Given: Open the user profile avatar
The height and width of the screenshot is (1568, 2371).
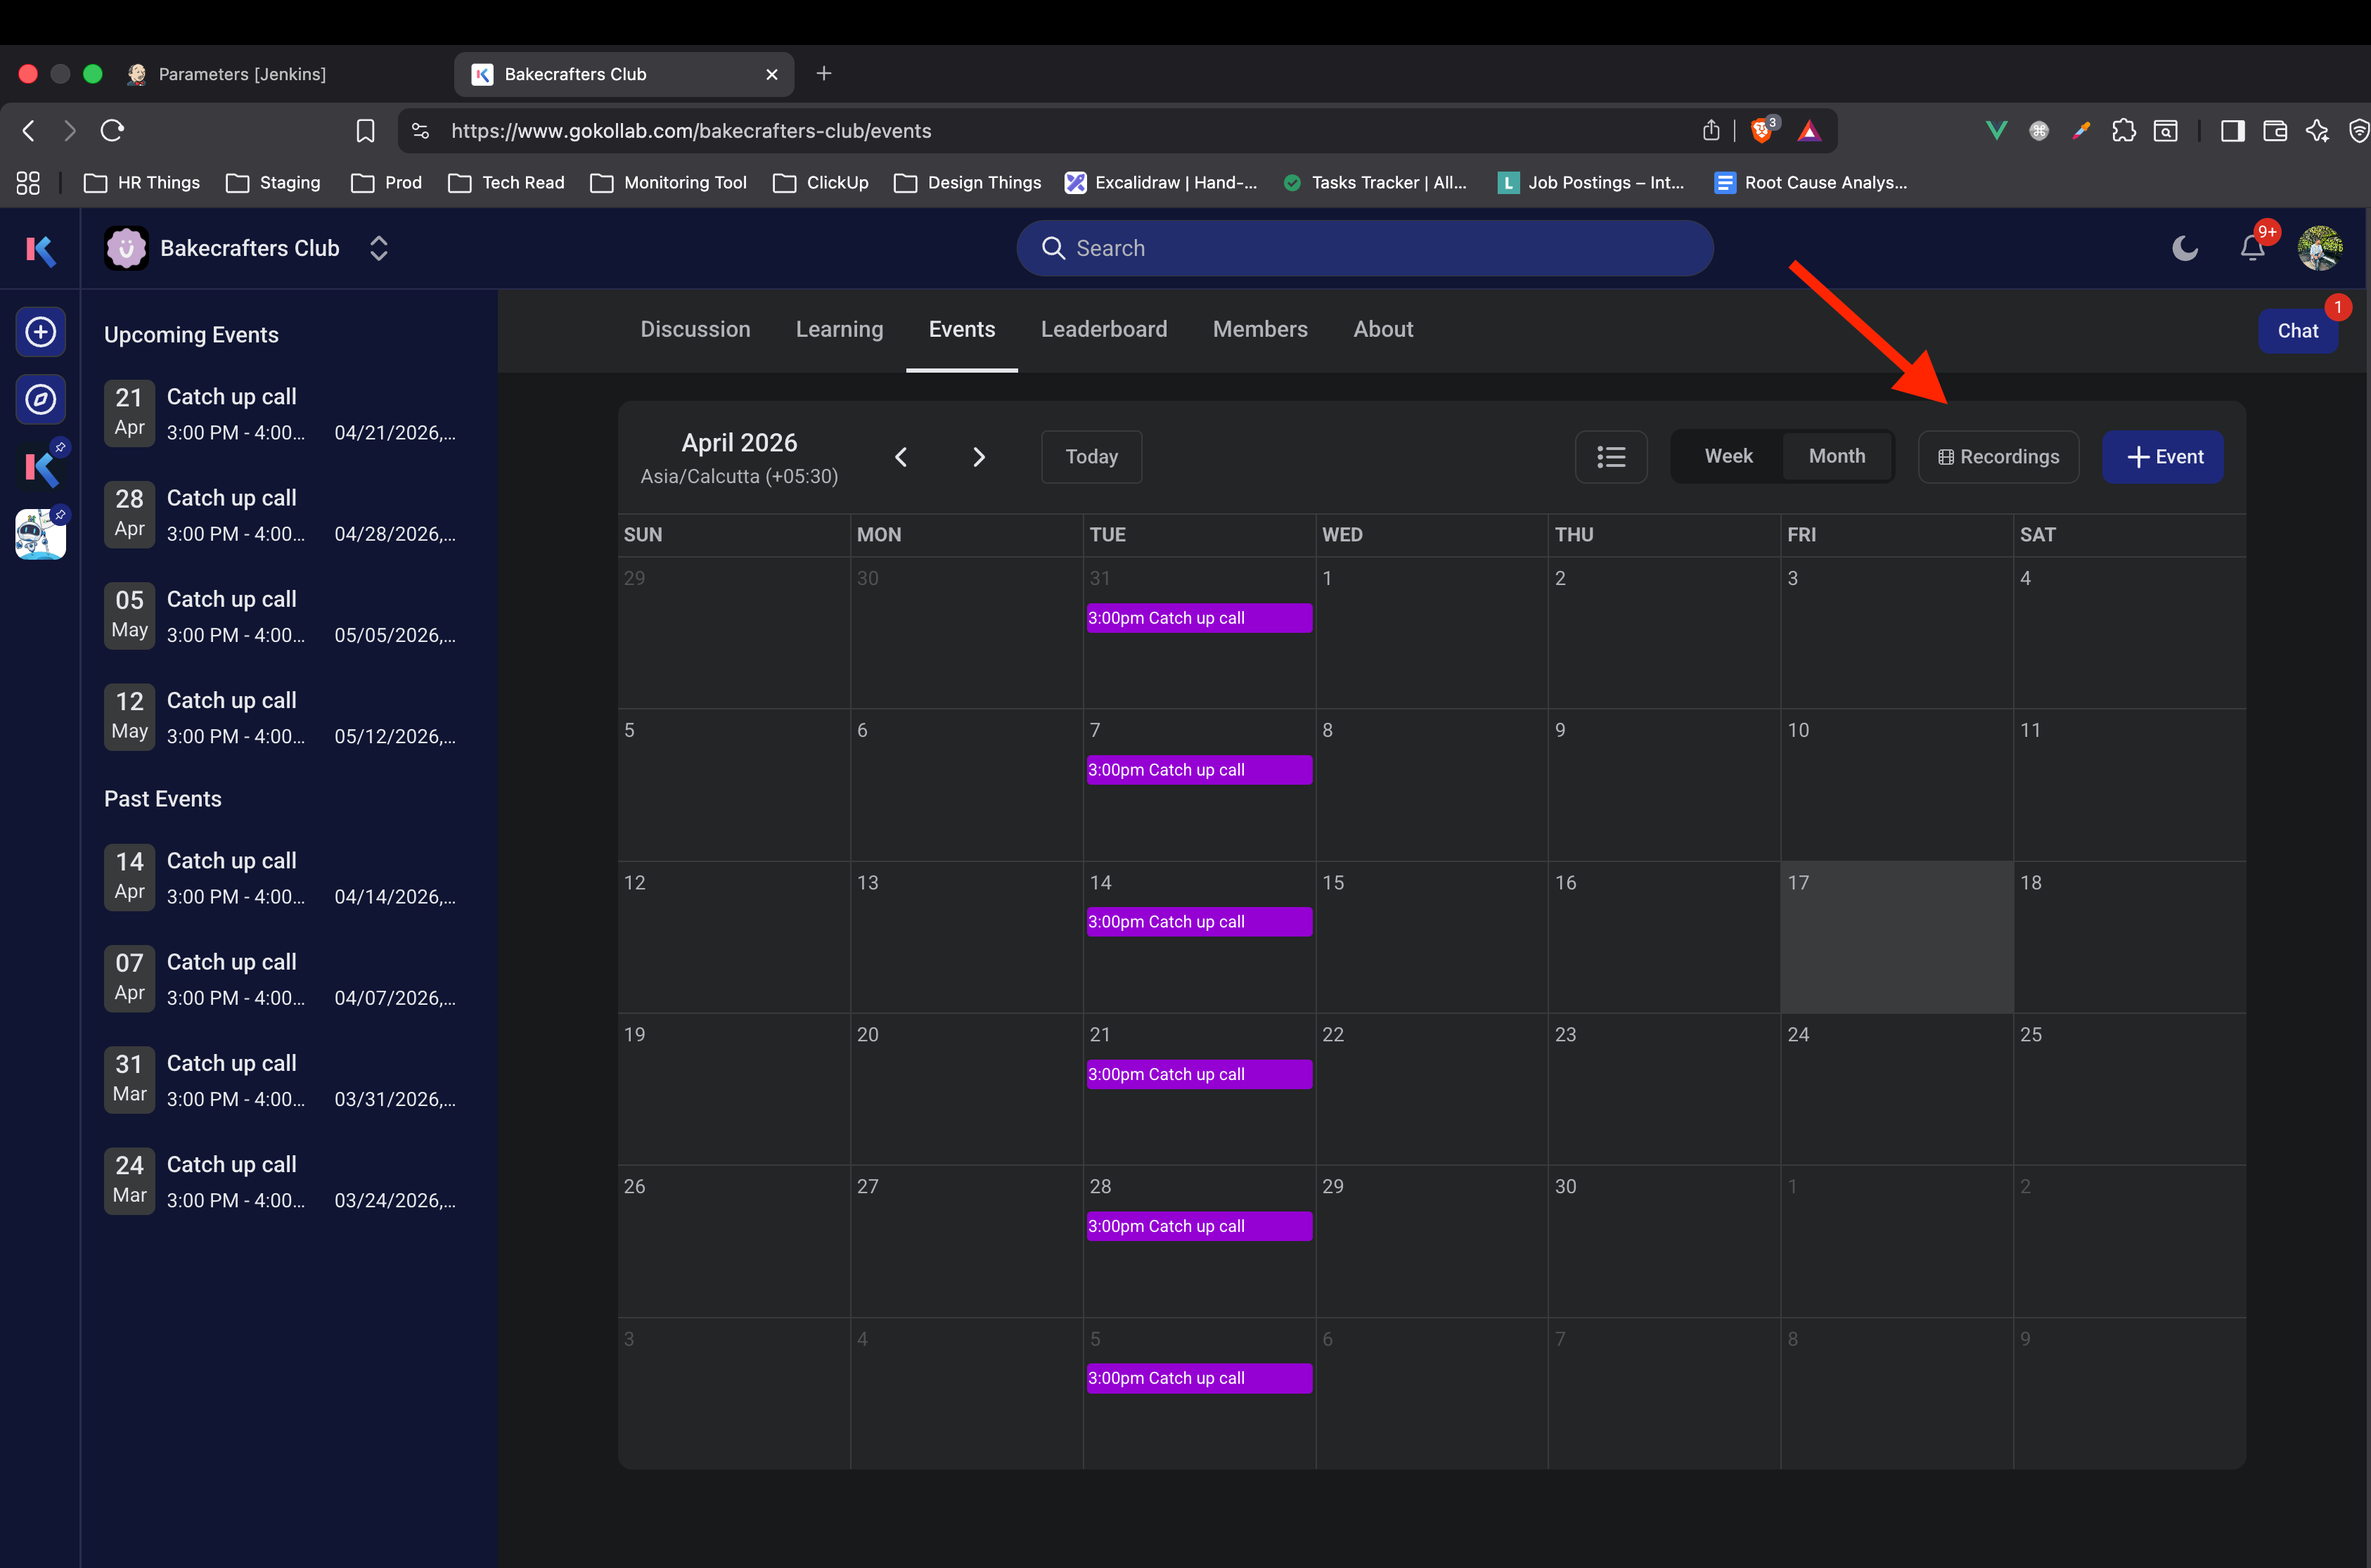Looking at the screenshot, I should (2319, 248).
